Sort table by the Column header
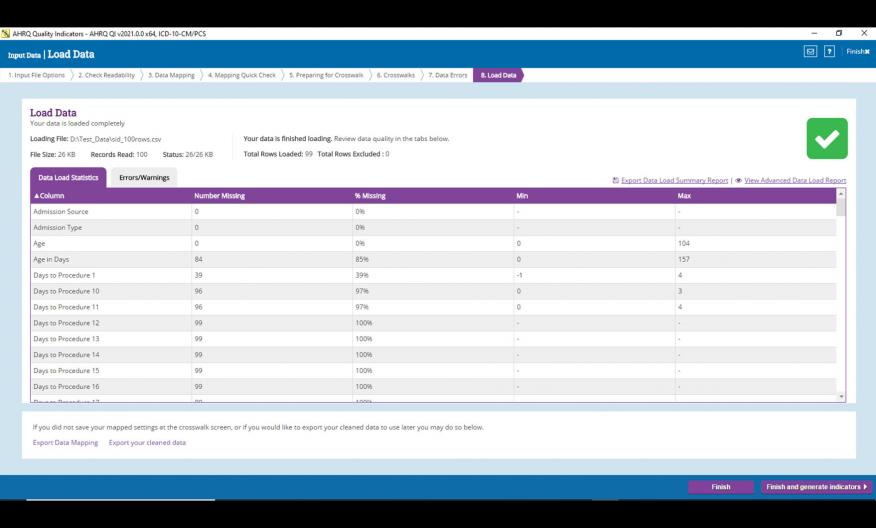Screen dimensions: 876x528 pos(49,196)
